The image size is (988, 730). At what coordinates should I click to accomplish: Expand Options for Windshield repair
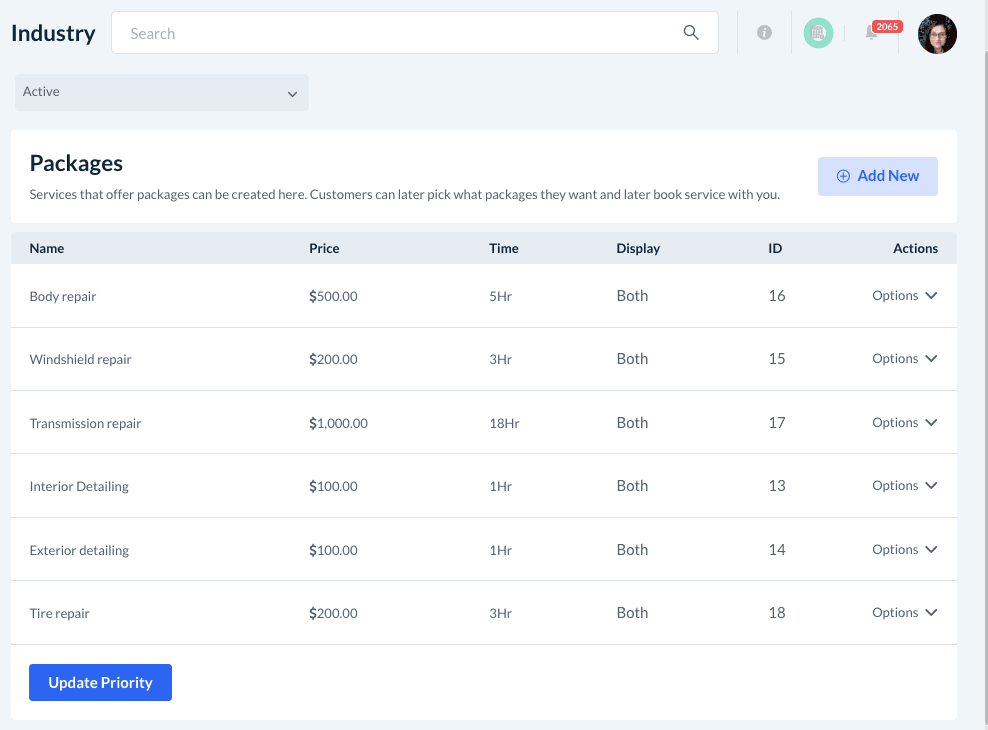[x=904, y=359]
